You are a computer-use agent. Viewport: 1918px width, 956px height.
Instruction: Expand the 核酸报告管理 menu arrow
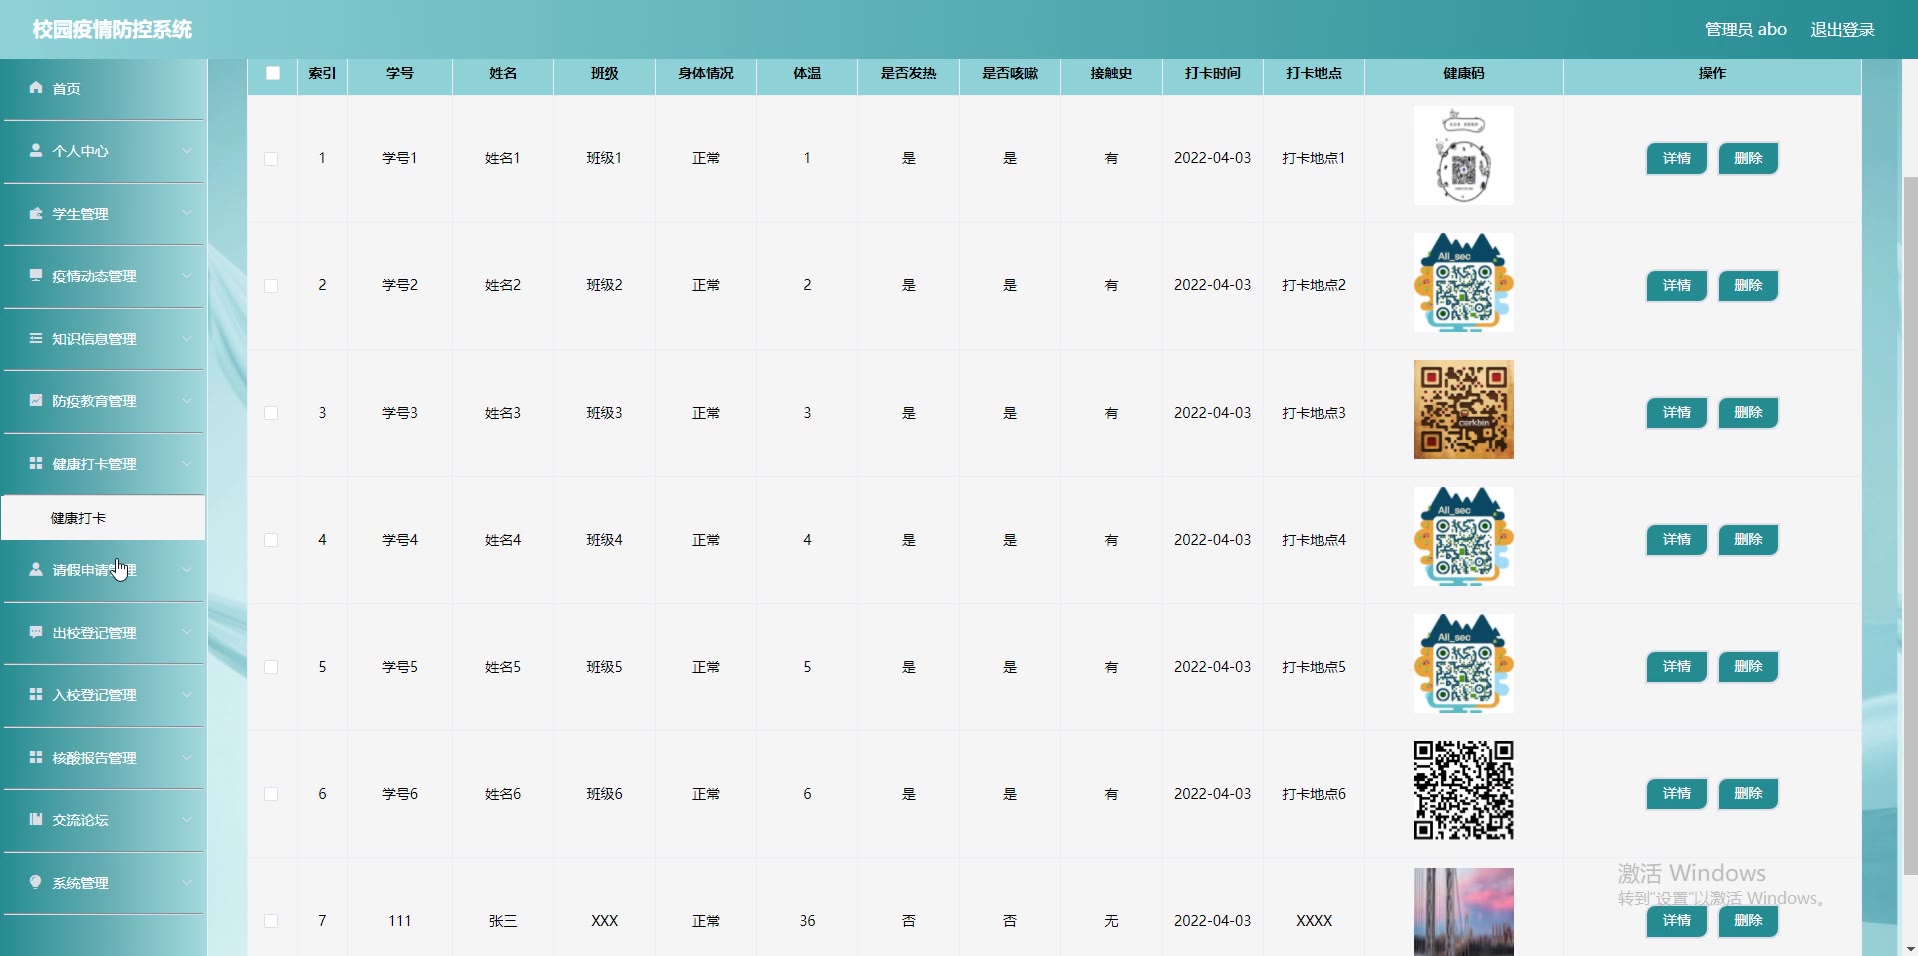pyautogui.click(x=187, y=758)
